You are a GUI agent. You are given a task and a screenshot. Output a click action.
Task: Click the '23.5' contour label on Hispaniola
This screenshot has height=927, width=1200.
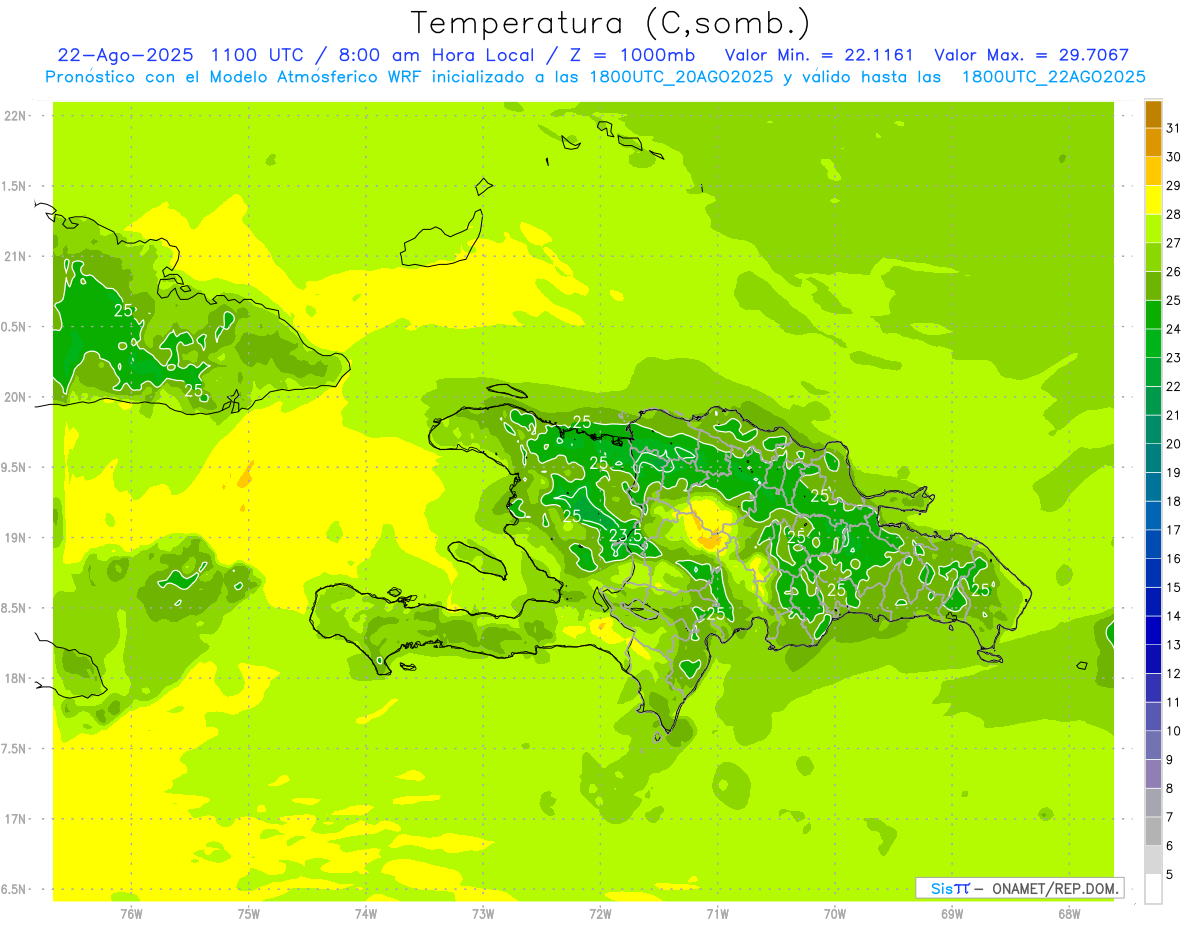(625, 536)
